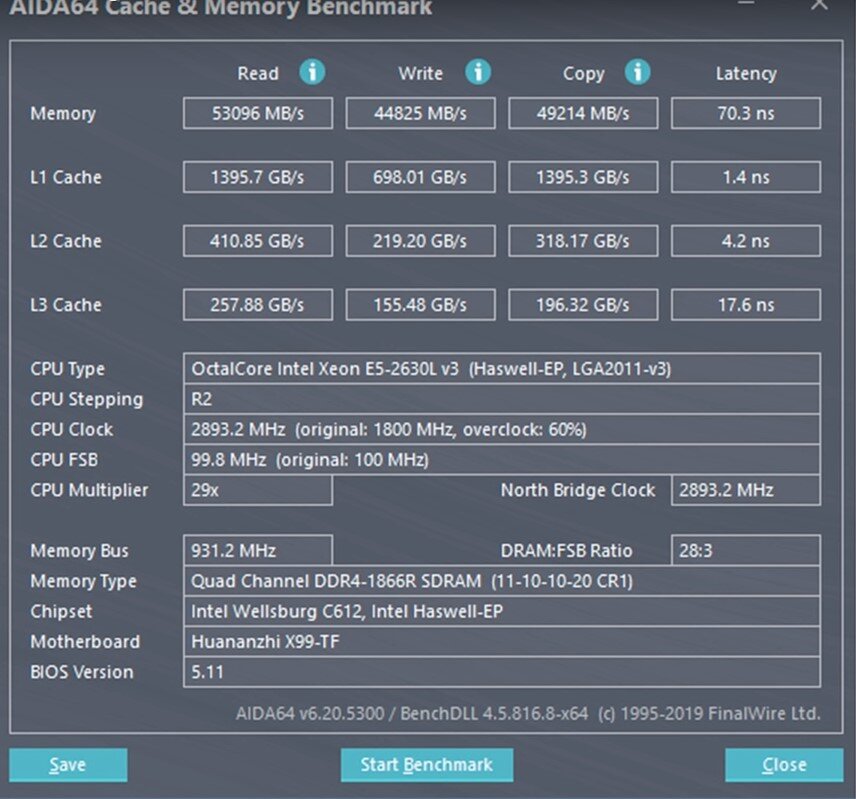Close the window with the title bar X

pyautogui.click(x=819, y=4)
